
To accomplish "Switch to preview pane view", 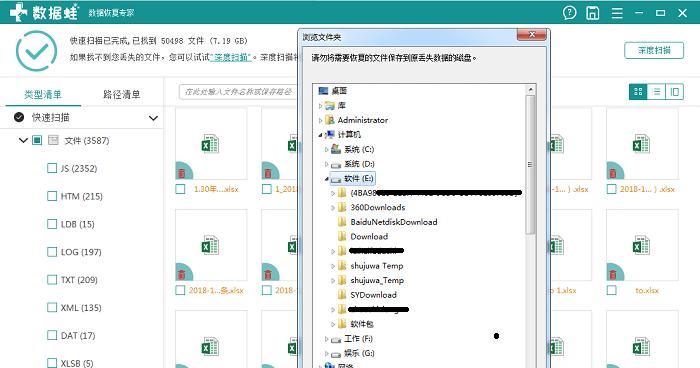I will tap(675, 92).
